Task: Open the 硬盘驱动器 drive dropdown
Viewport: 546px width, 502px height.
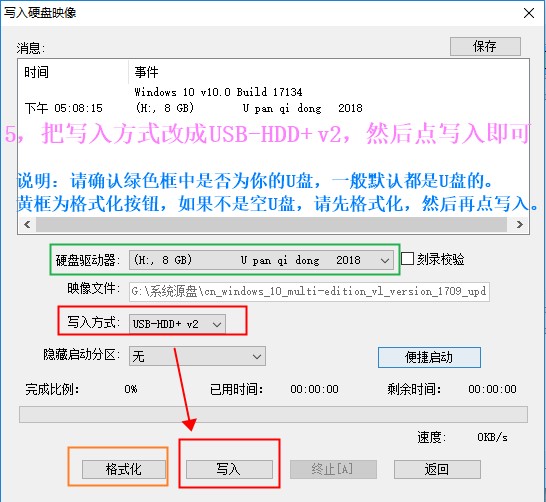Action: pos(261,260)
